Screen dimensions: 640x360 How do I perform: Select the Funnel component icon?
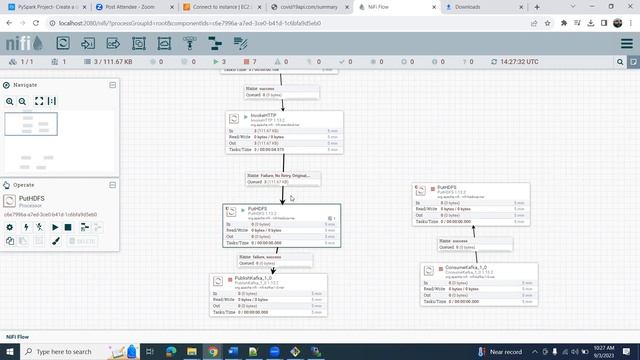(189, 43)
